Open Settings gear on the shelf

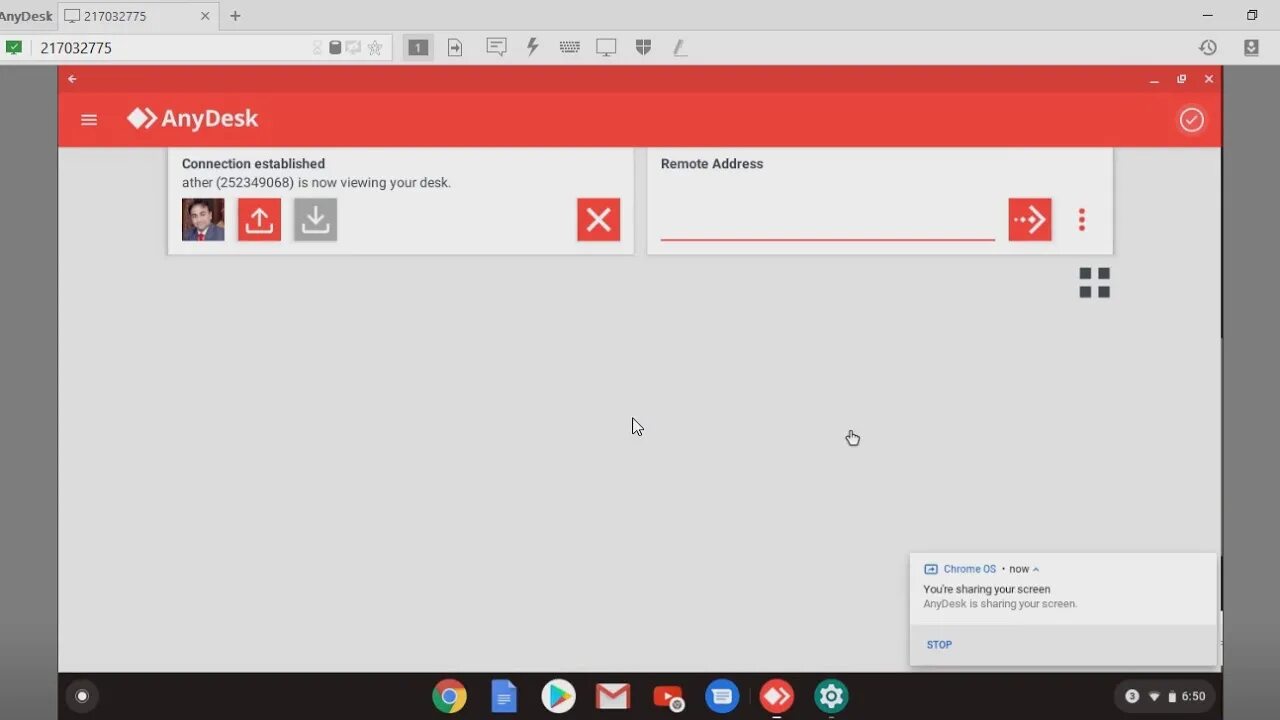831,696
